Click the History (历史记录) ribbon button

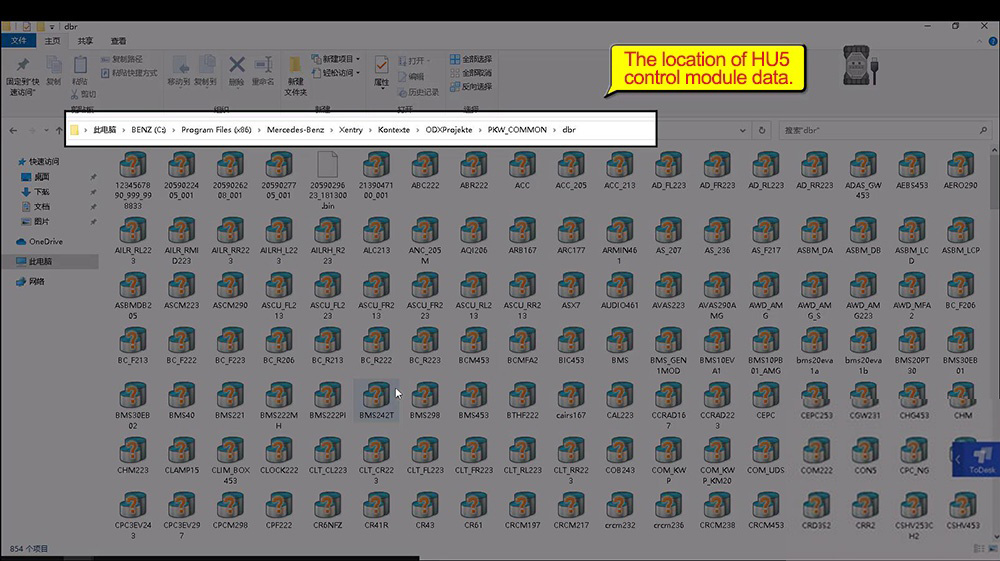(x=418, y=92)
